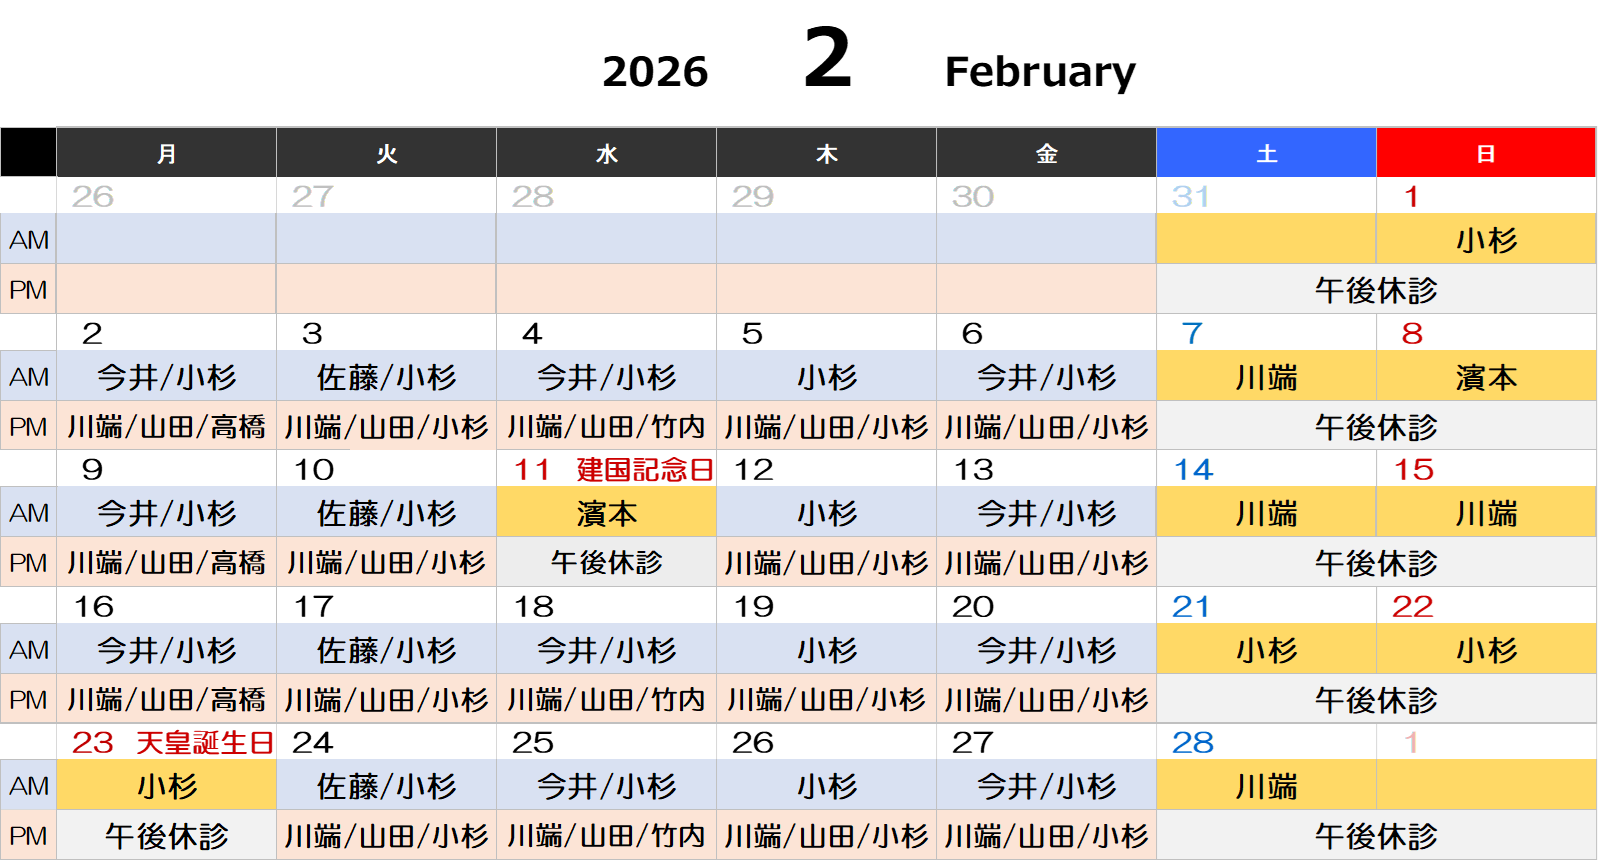Select the date 31 cell under Saturday

coord(1266,196)
